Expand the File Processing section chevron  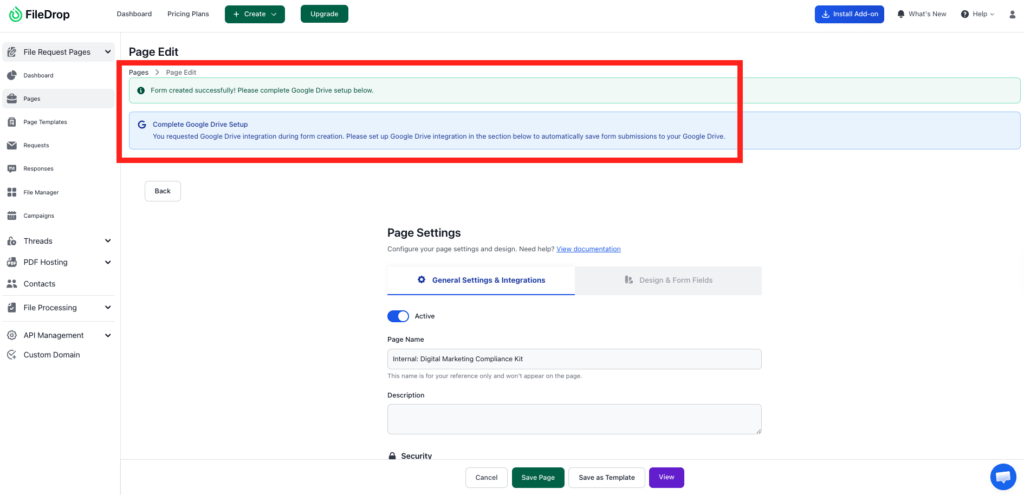click(x=108, y=308)
